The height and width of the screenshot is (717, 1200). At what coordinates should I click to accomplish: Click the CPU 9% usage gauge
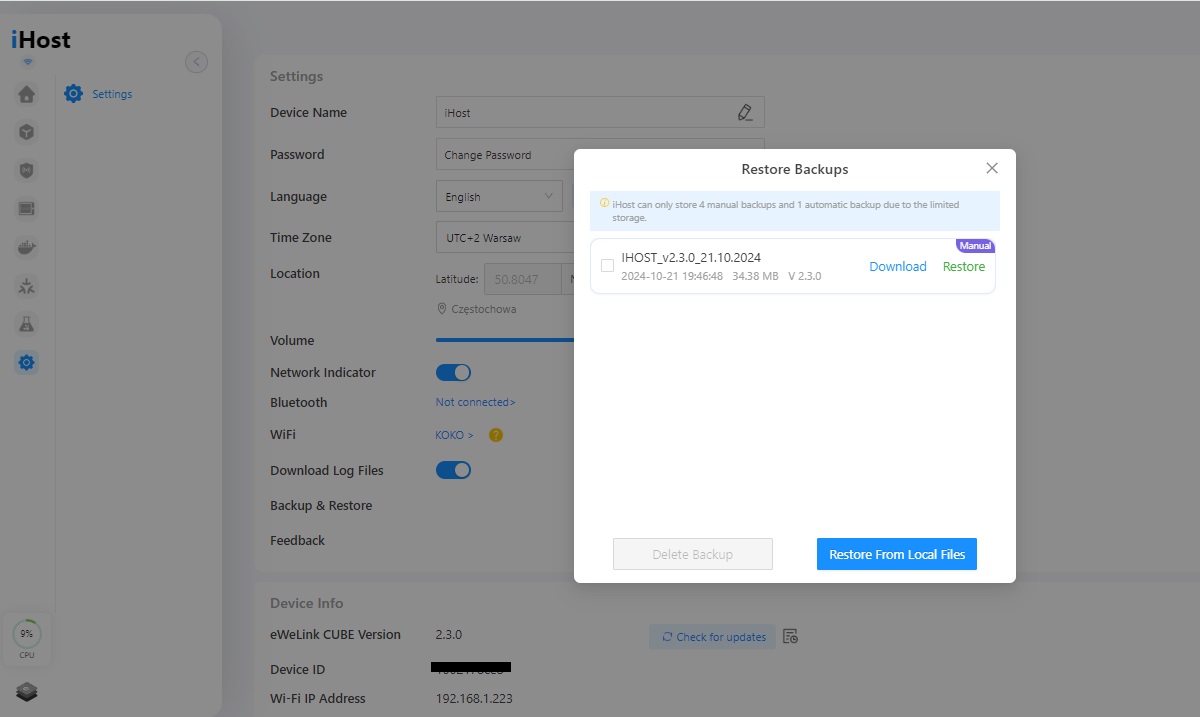(x=27, y=634)
